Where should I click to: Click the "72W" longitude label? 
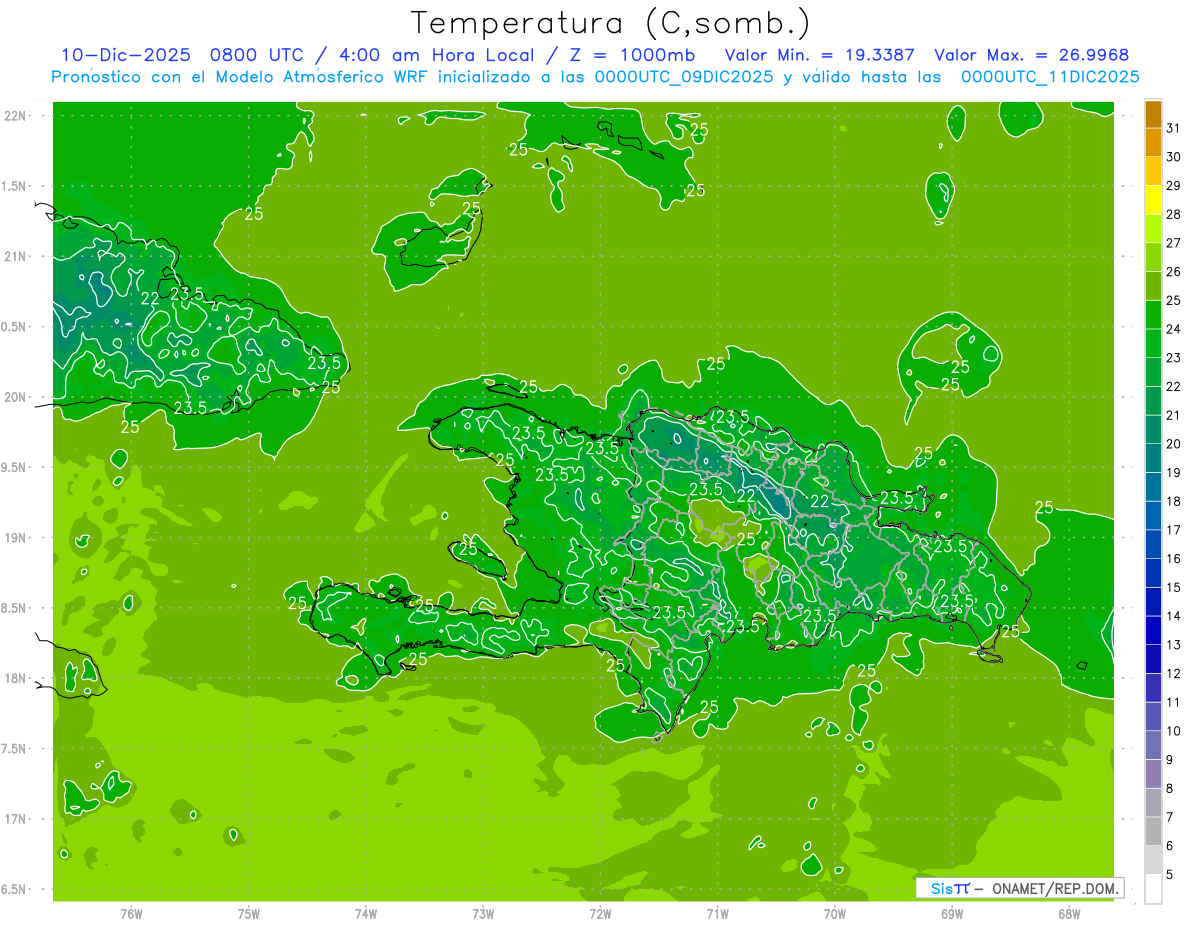[600, 914]
